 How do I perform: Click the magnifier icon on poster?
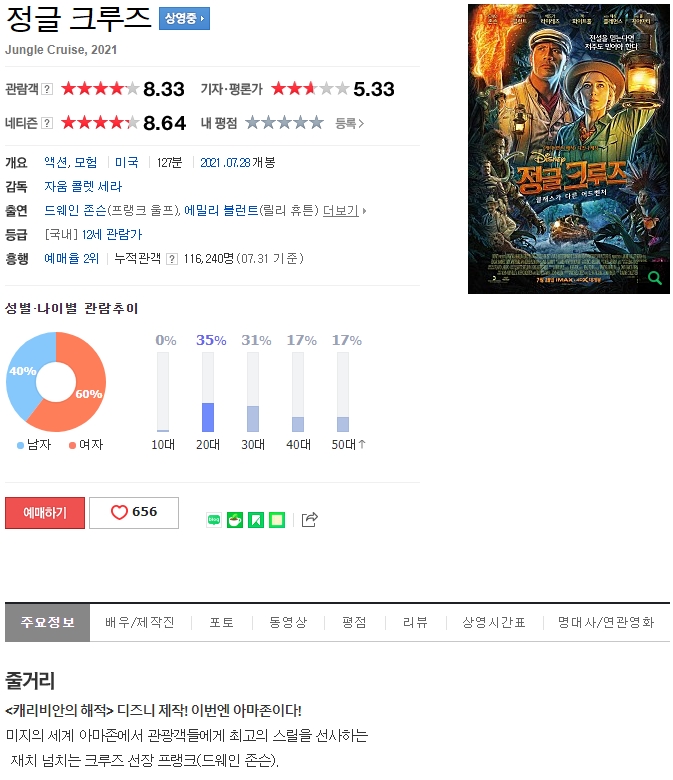point(655,278)
